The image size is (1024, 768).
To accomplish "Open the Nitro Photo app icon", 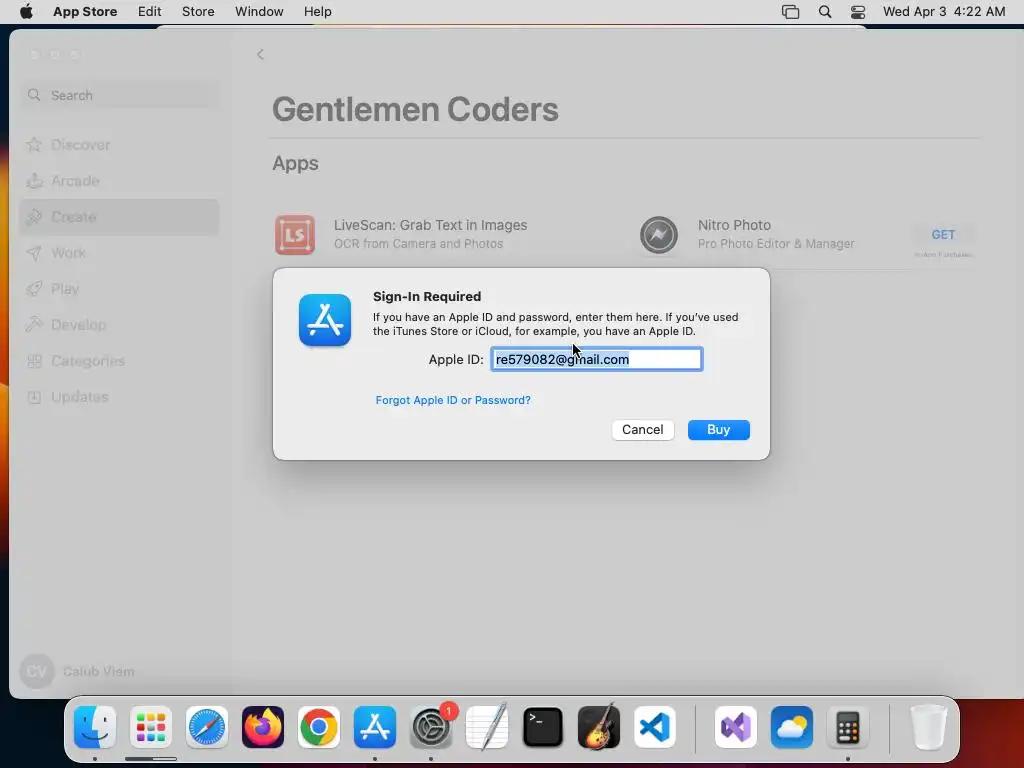I will point(658,234).
